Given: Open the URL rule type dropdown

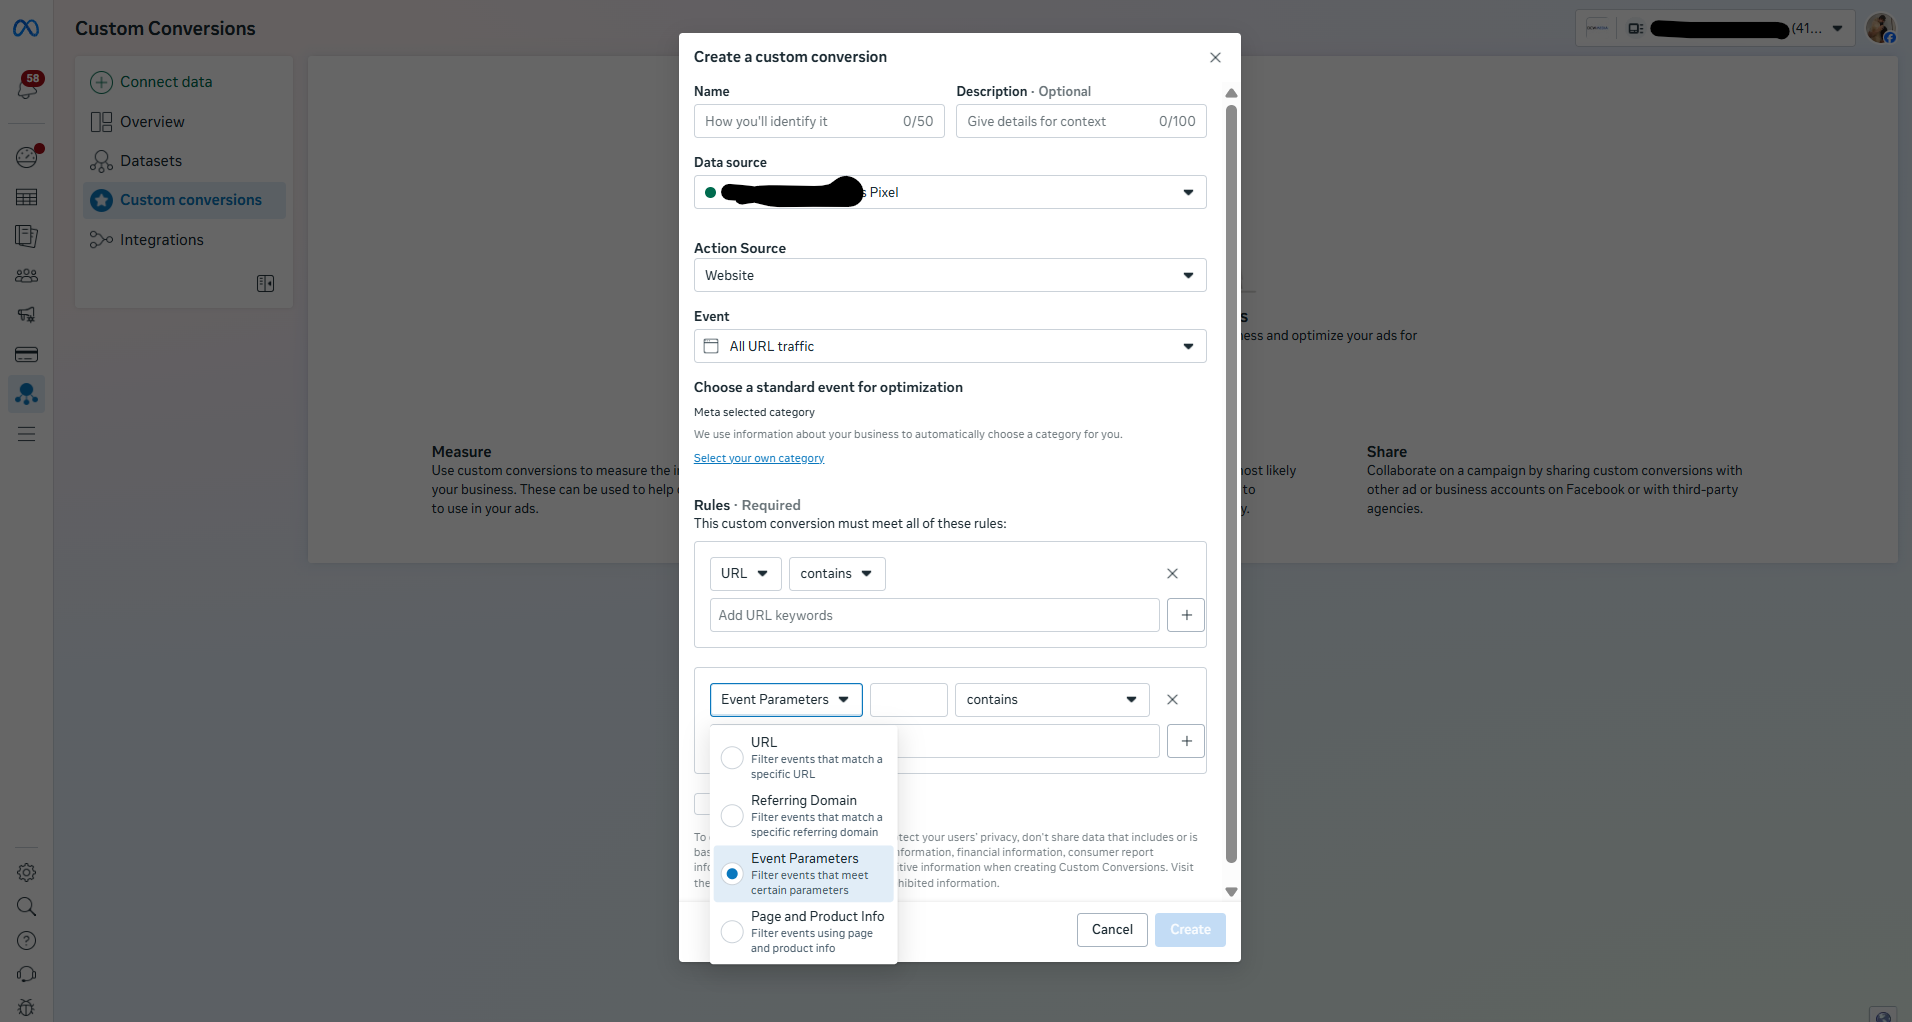Looking at the screenshot, I should tap(745, 574).
